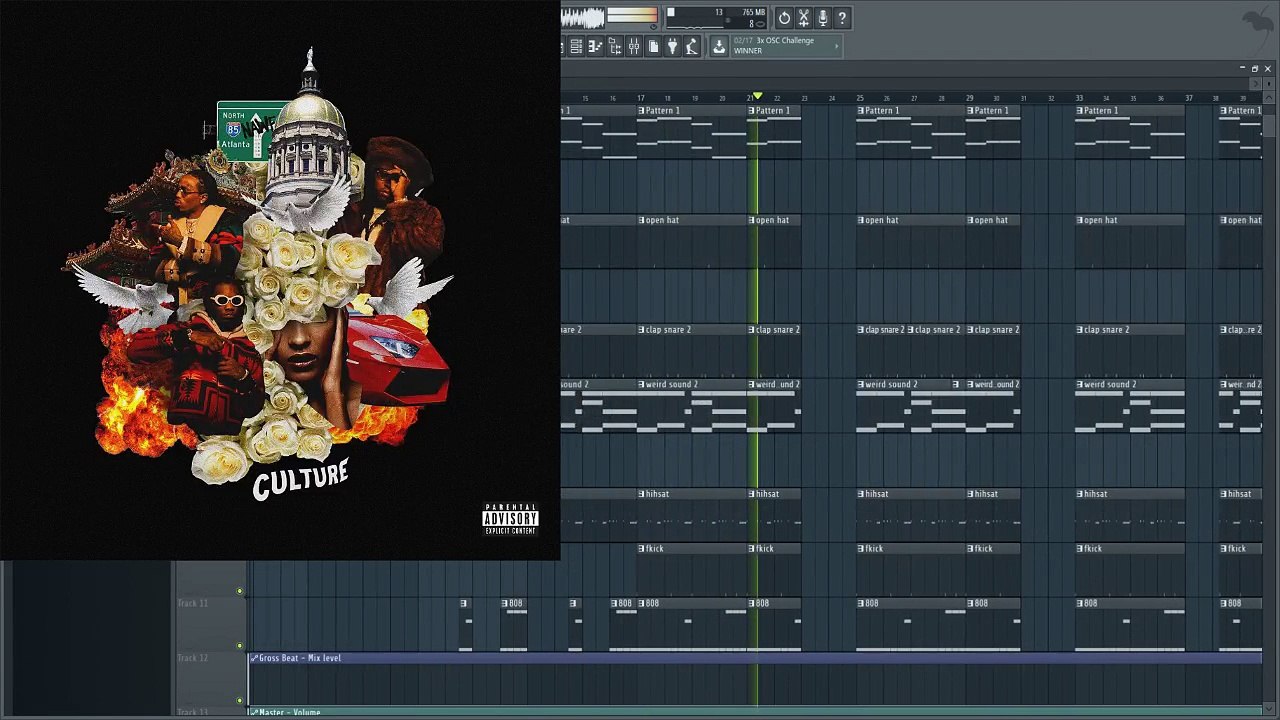Open clip menu icon of clap snare 2 at bar 33
This screenshot has width=1280, height=720.
pos(1082,330)
